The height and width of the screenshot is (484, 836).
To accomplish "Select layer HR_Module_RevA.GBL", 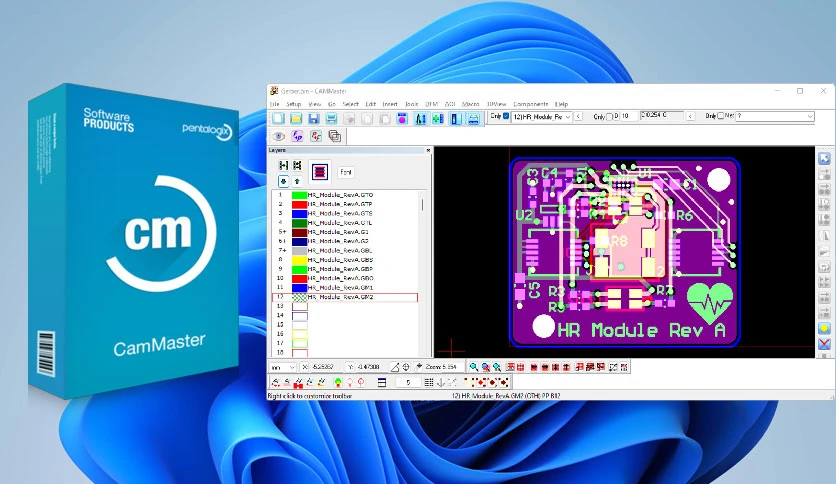I will pos(340,251).
